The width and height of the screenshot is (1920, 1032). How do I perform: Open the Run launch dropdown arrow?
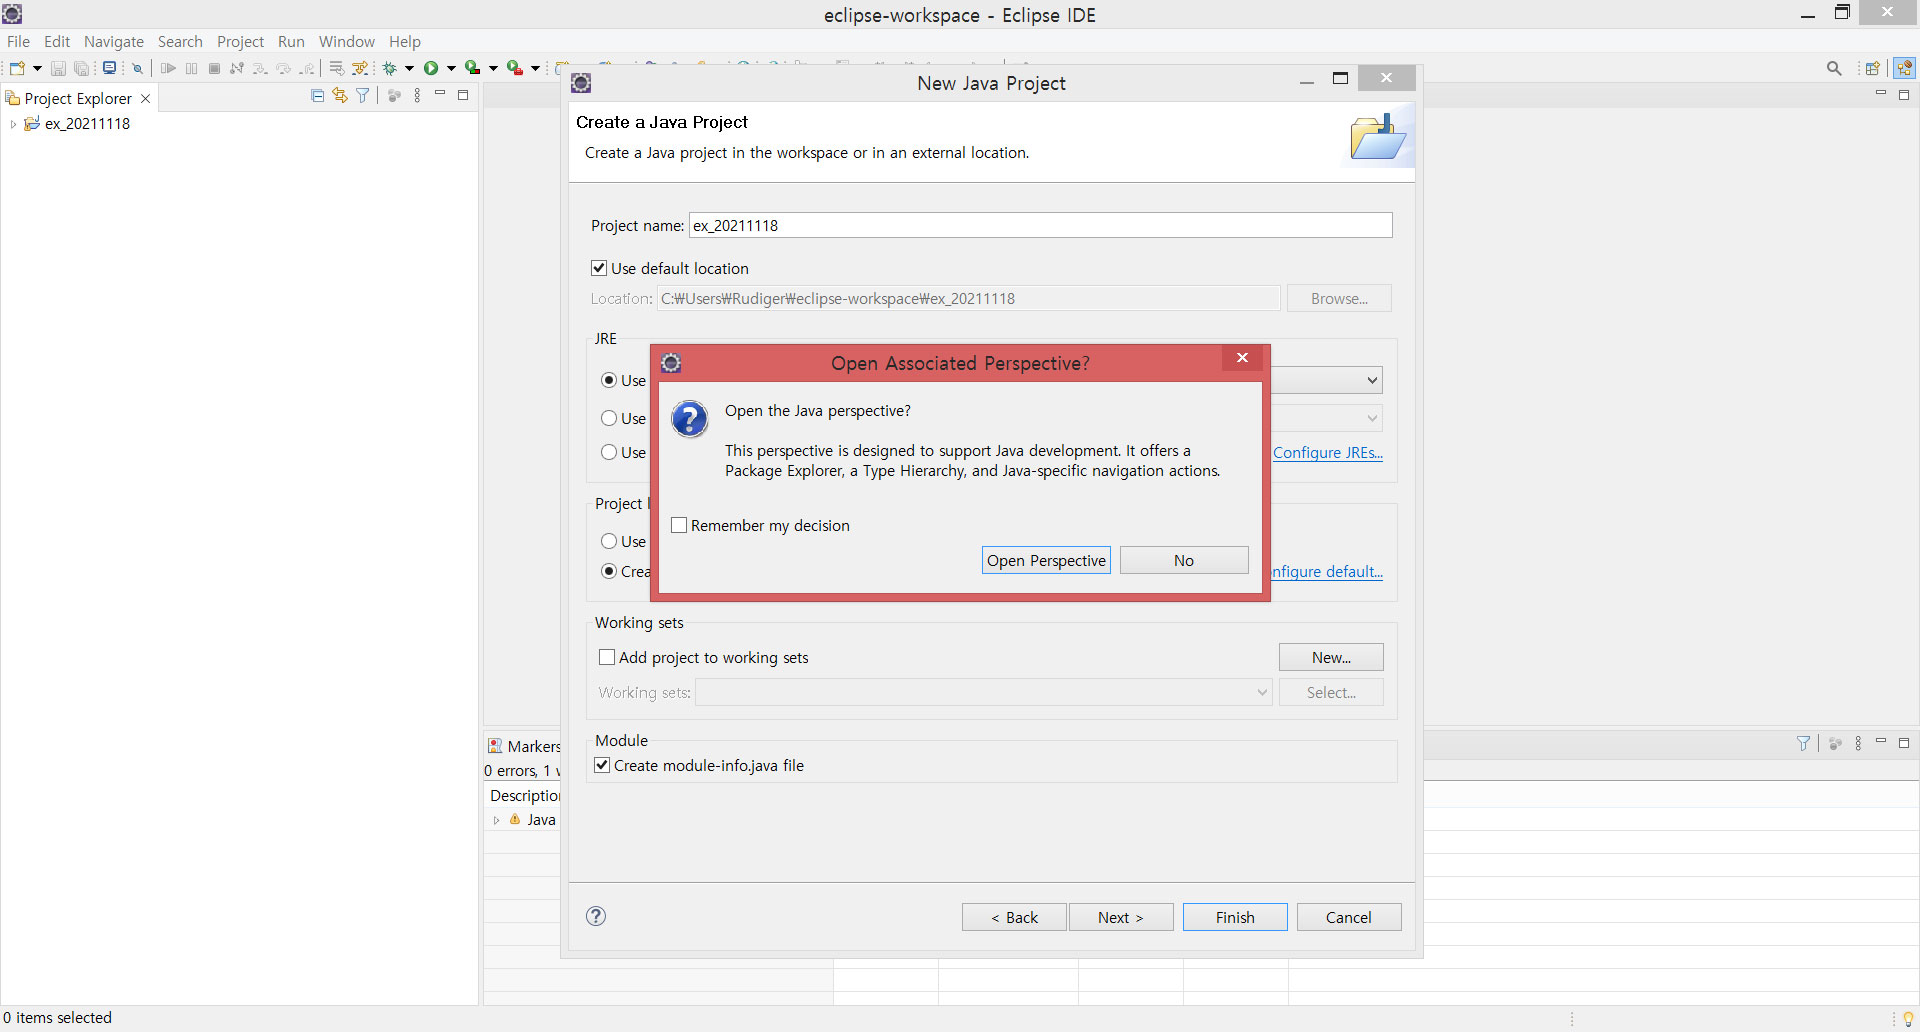pyautogui.click(x=451, y=68)
